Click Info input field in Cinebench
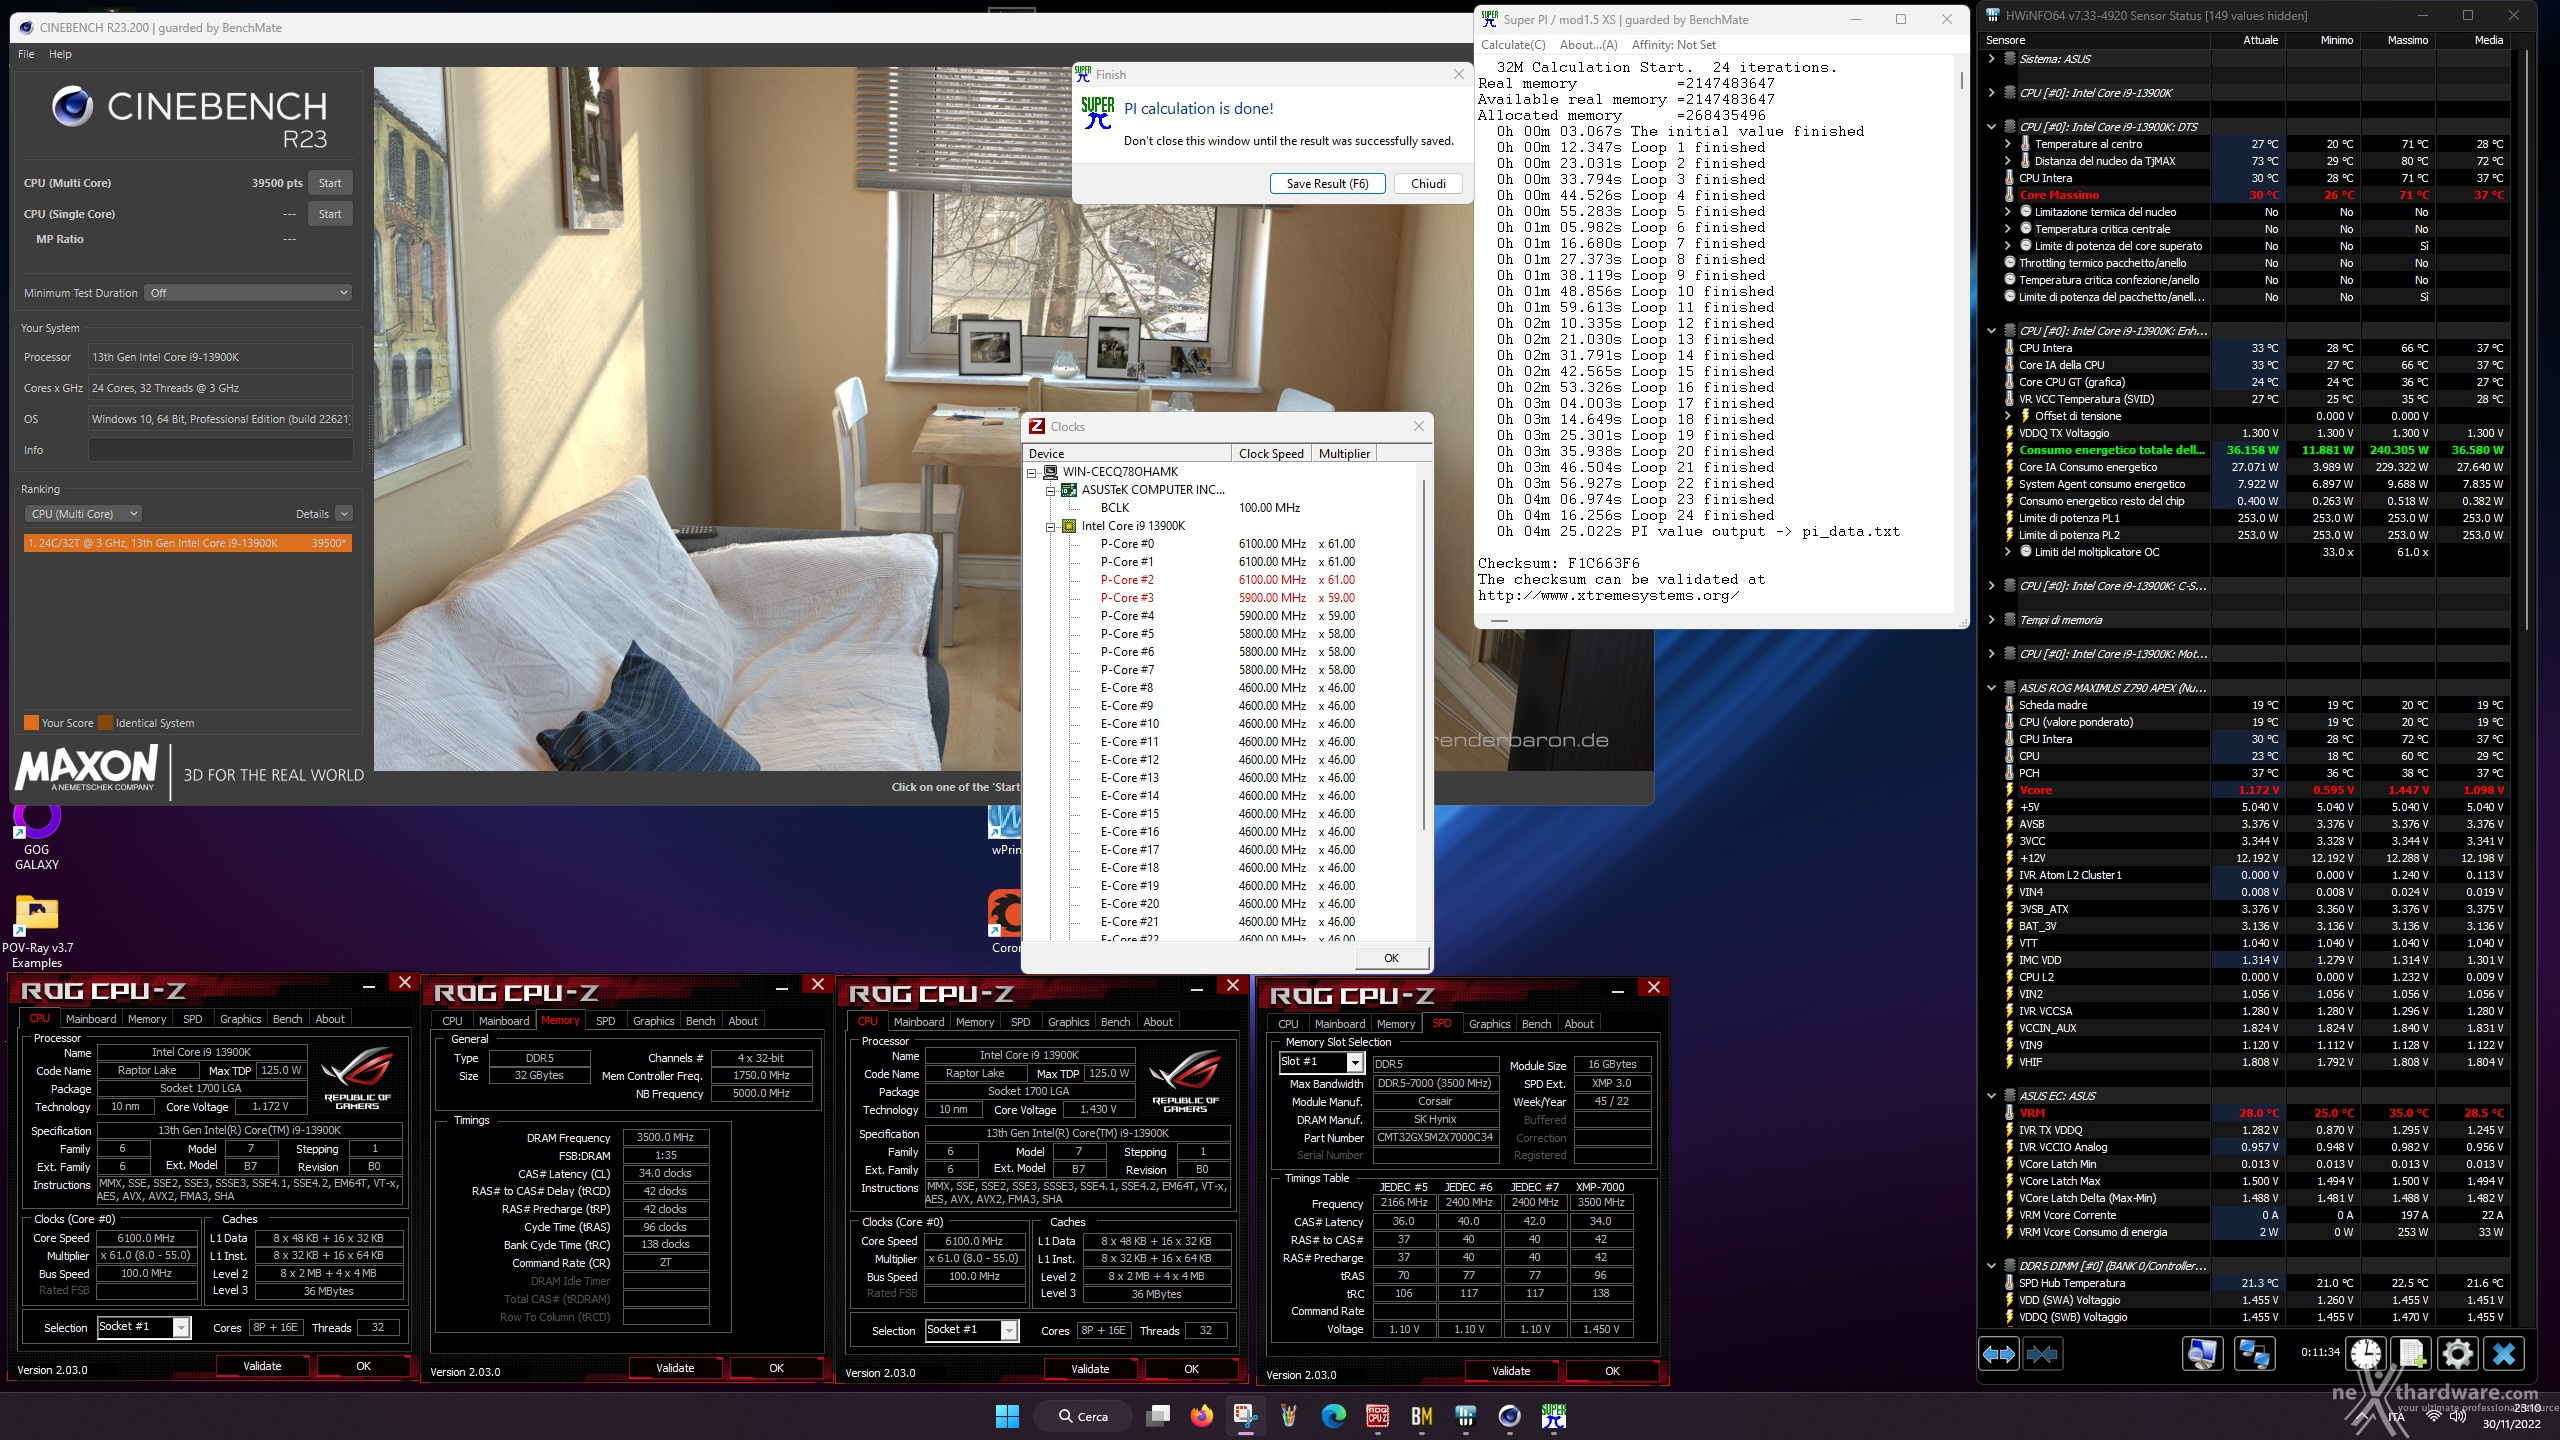2560x1440 pixels. (220, 450)
